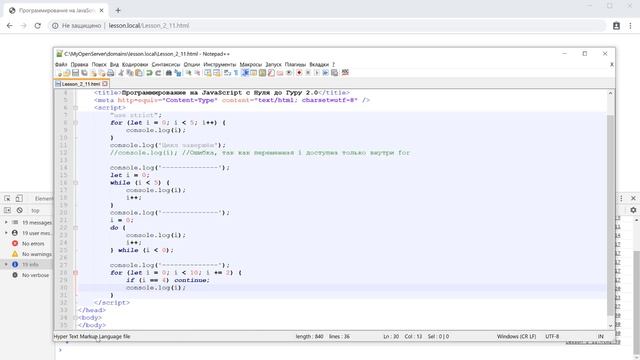Print the document using the printer icon
The height and width of the screenshot is (360, 640).
(x=110, y=73)
